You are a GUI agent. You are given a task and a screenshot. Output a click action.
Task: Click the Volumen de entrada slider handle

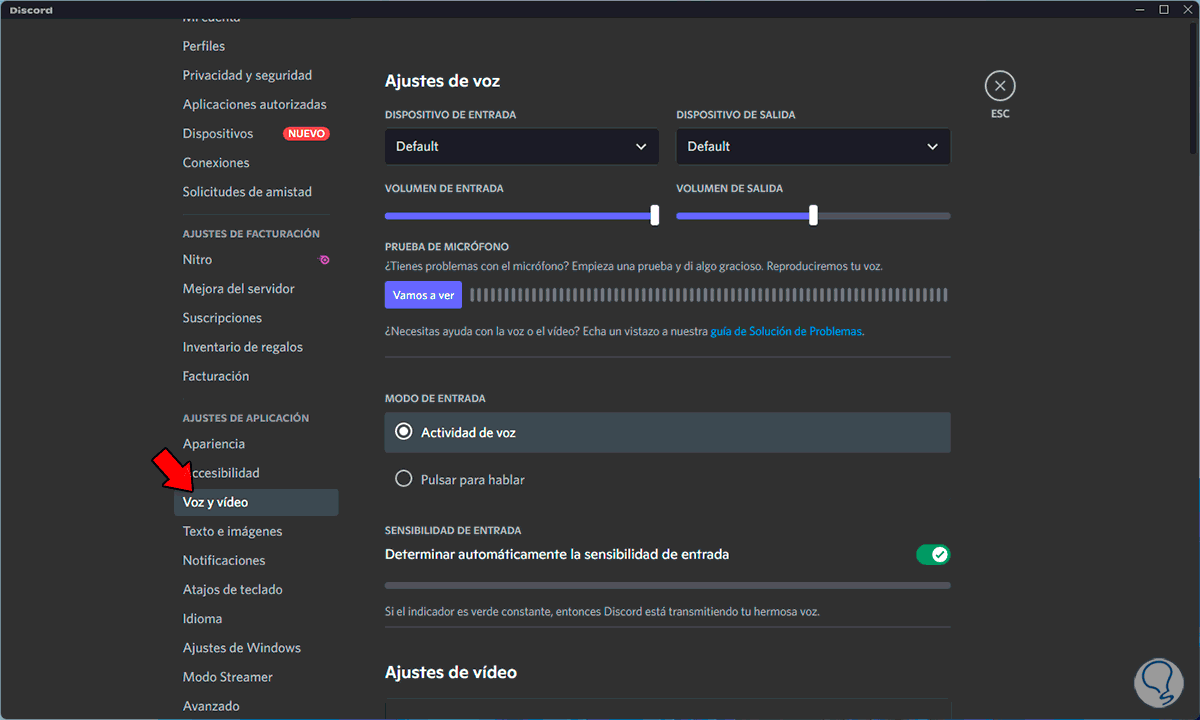click(655, 215)
